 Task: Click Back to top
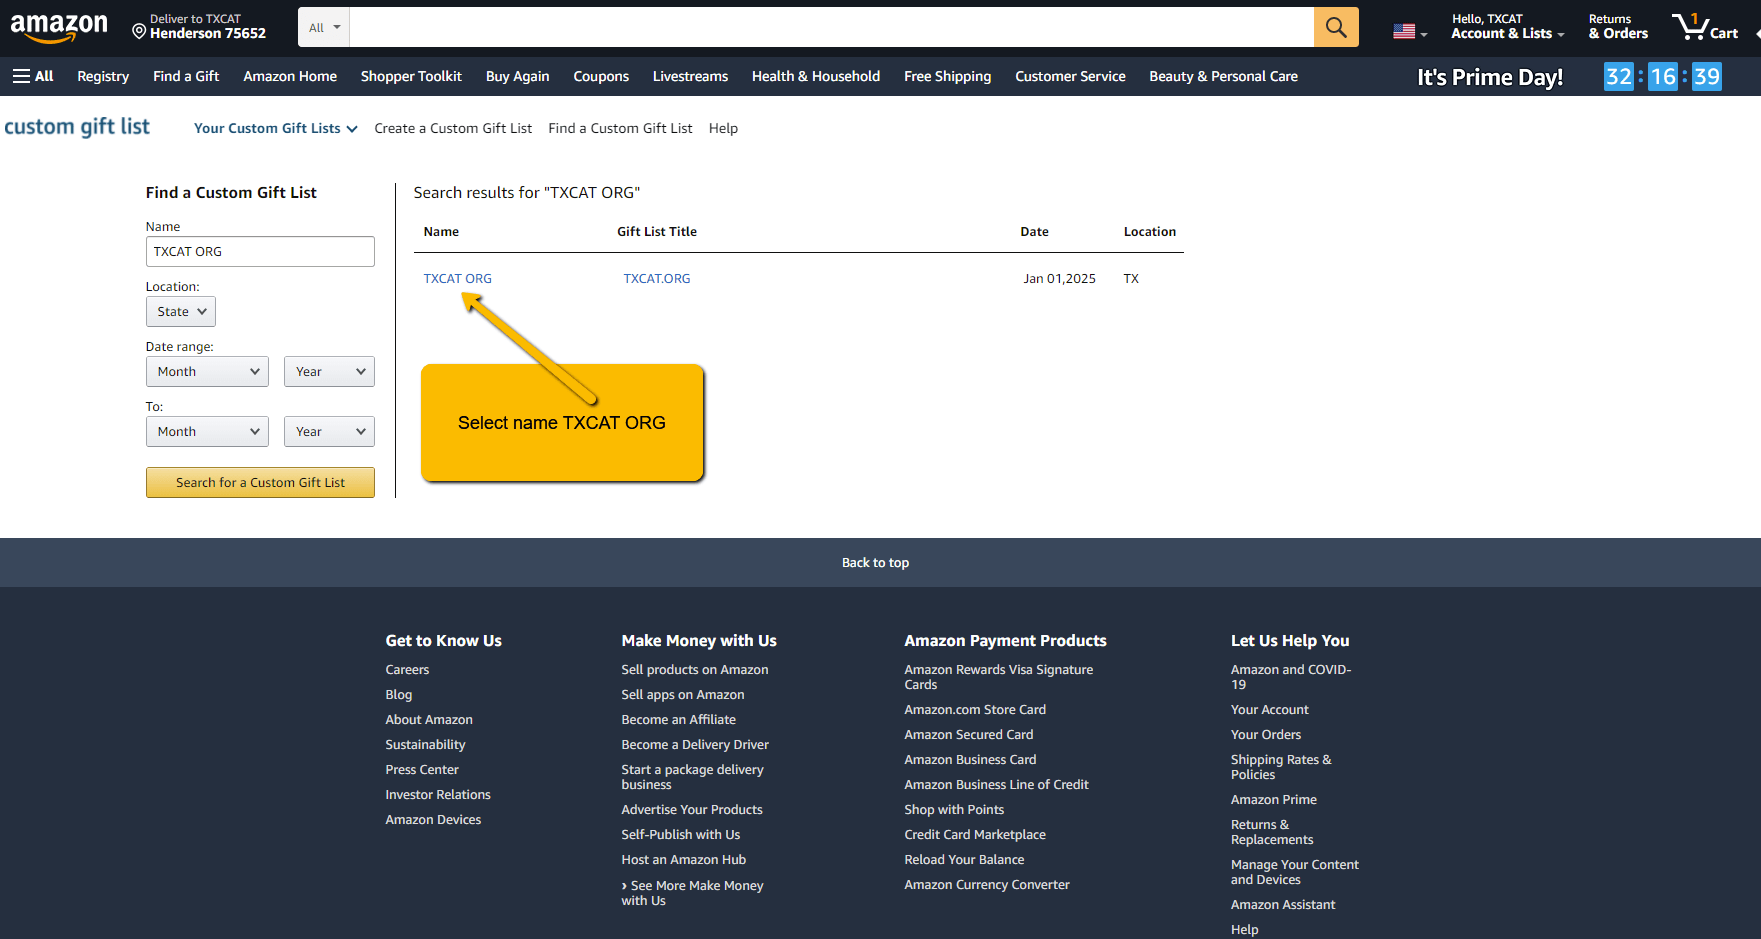(x=876, y=563)
